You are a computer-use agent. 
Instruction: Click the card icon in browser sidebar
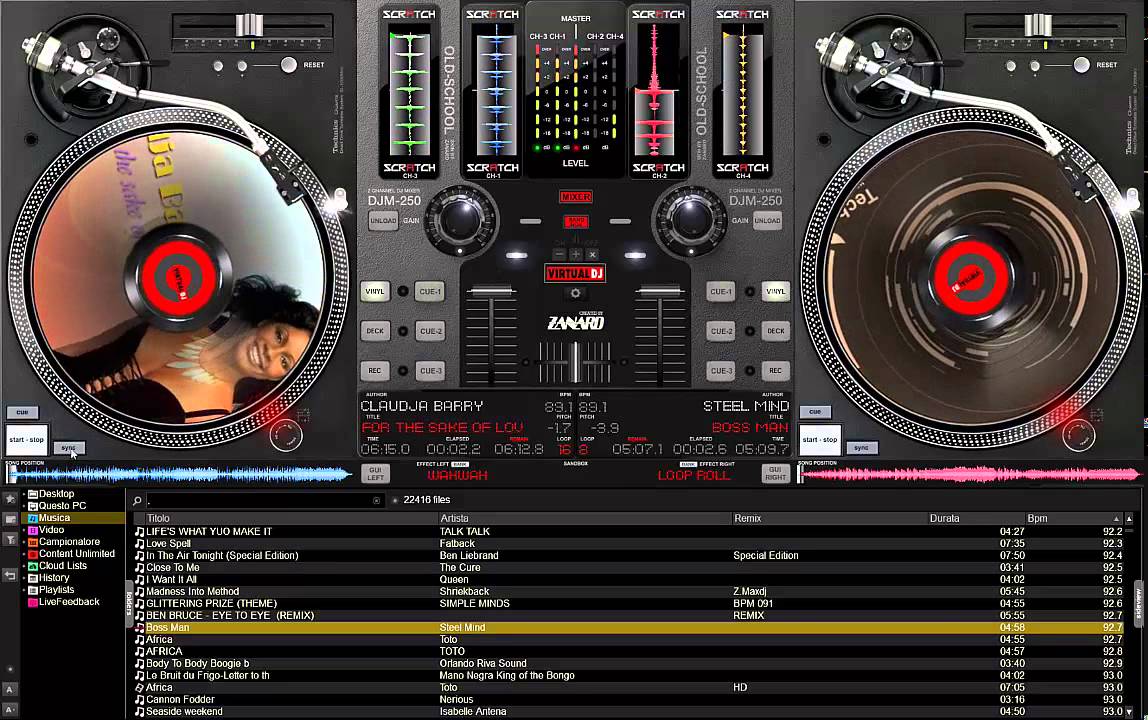point(10,519)
